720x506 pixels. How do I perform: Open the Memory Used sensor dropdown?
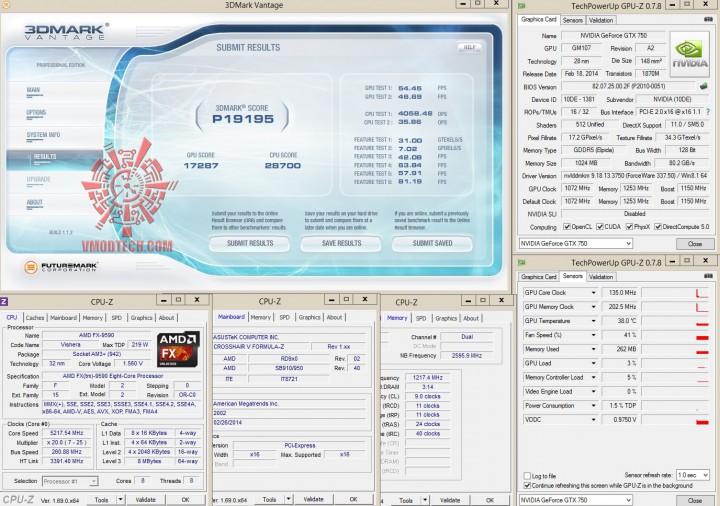pyautogui.click(x=593, y=349)
